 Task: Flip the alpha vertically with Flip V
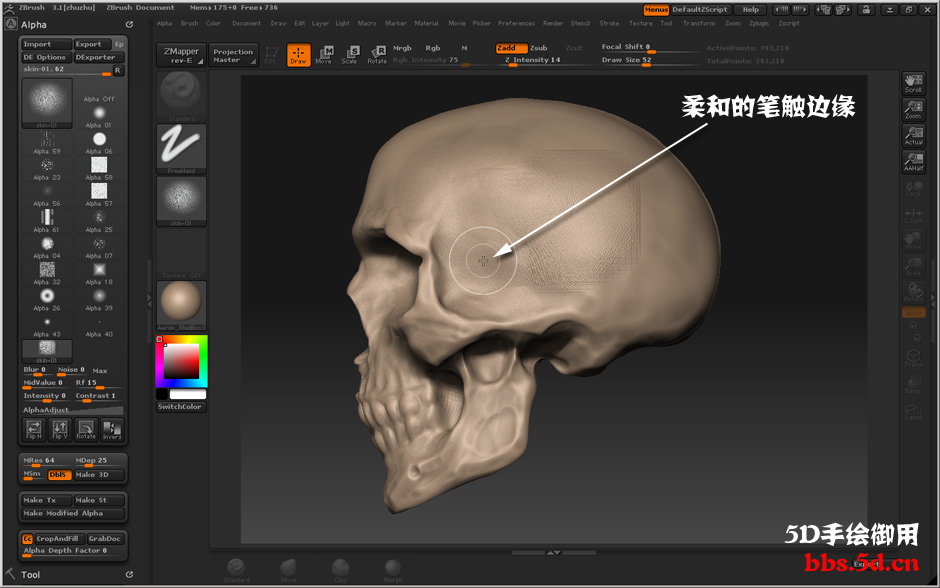[x=60, y=430]
